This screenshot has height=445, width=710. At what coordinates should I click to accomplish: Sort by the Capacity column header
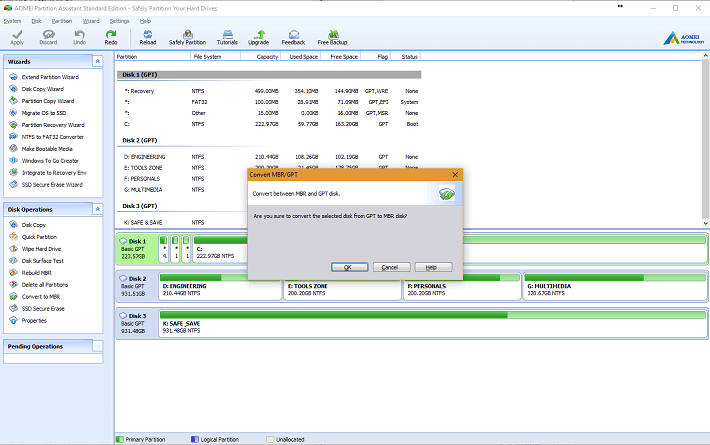point(261,57)
